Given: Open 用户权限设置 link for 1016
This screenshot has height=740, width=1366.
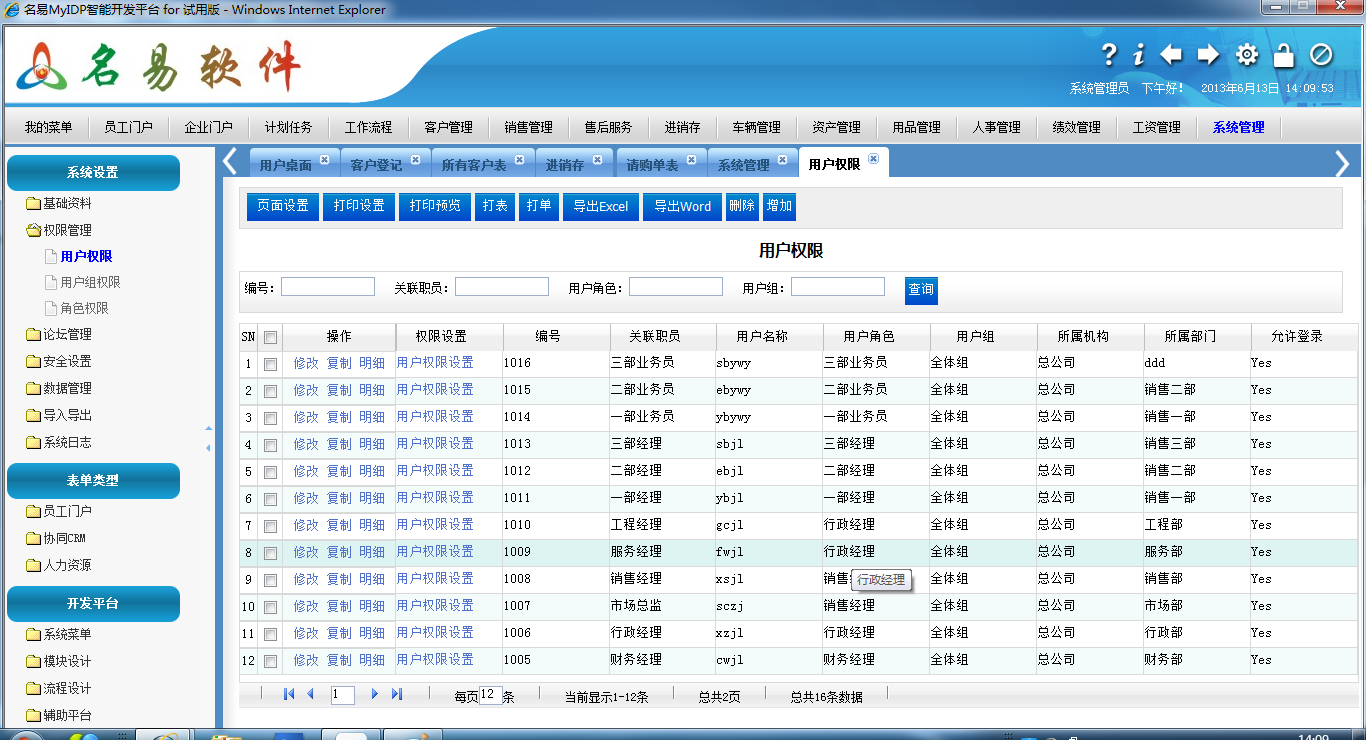Looking at the screenshot, I should (x=435, y=362).
